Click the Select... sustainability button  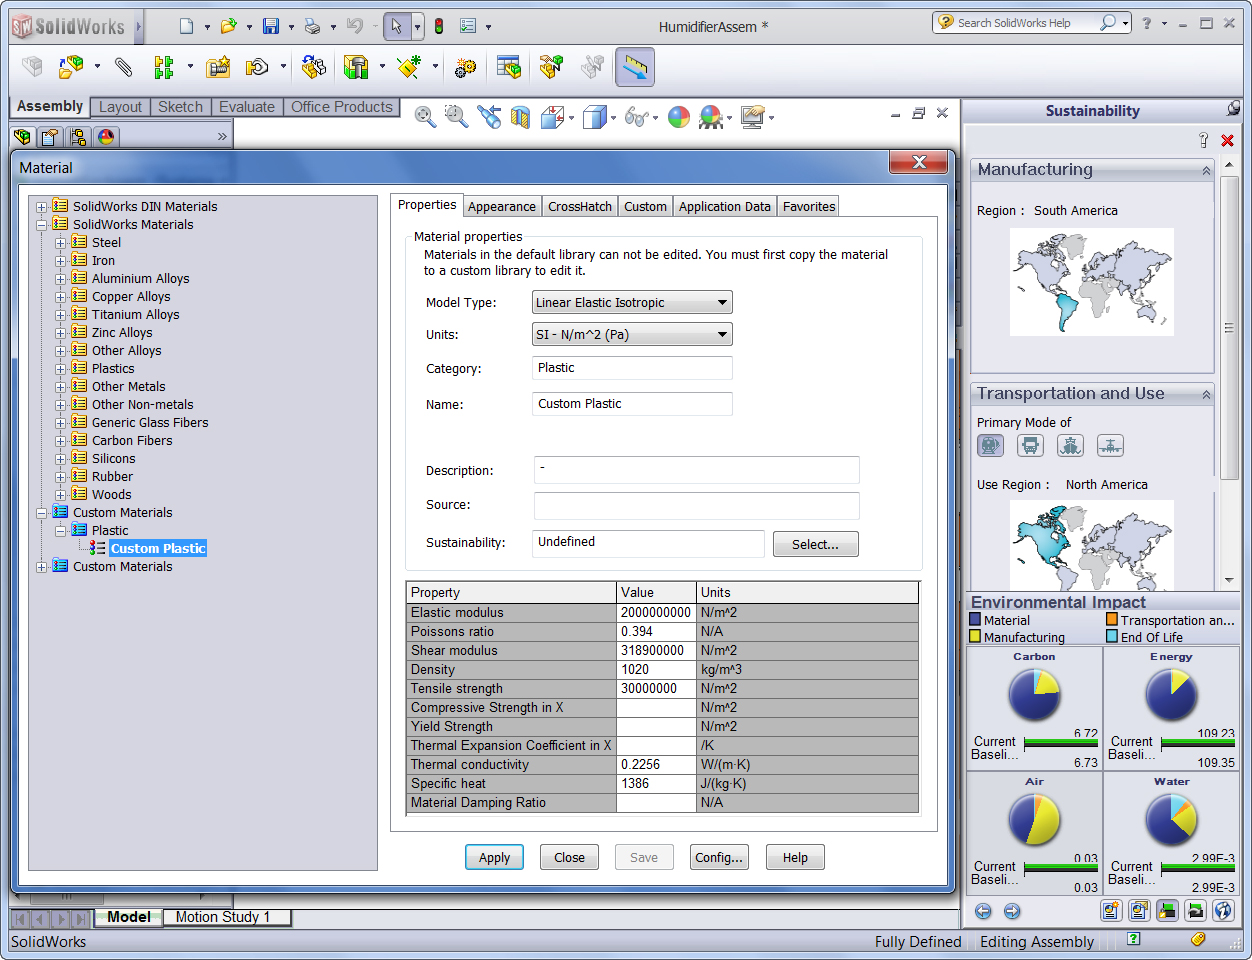pos(815,545)
